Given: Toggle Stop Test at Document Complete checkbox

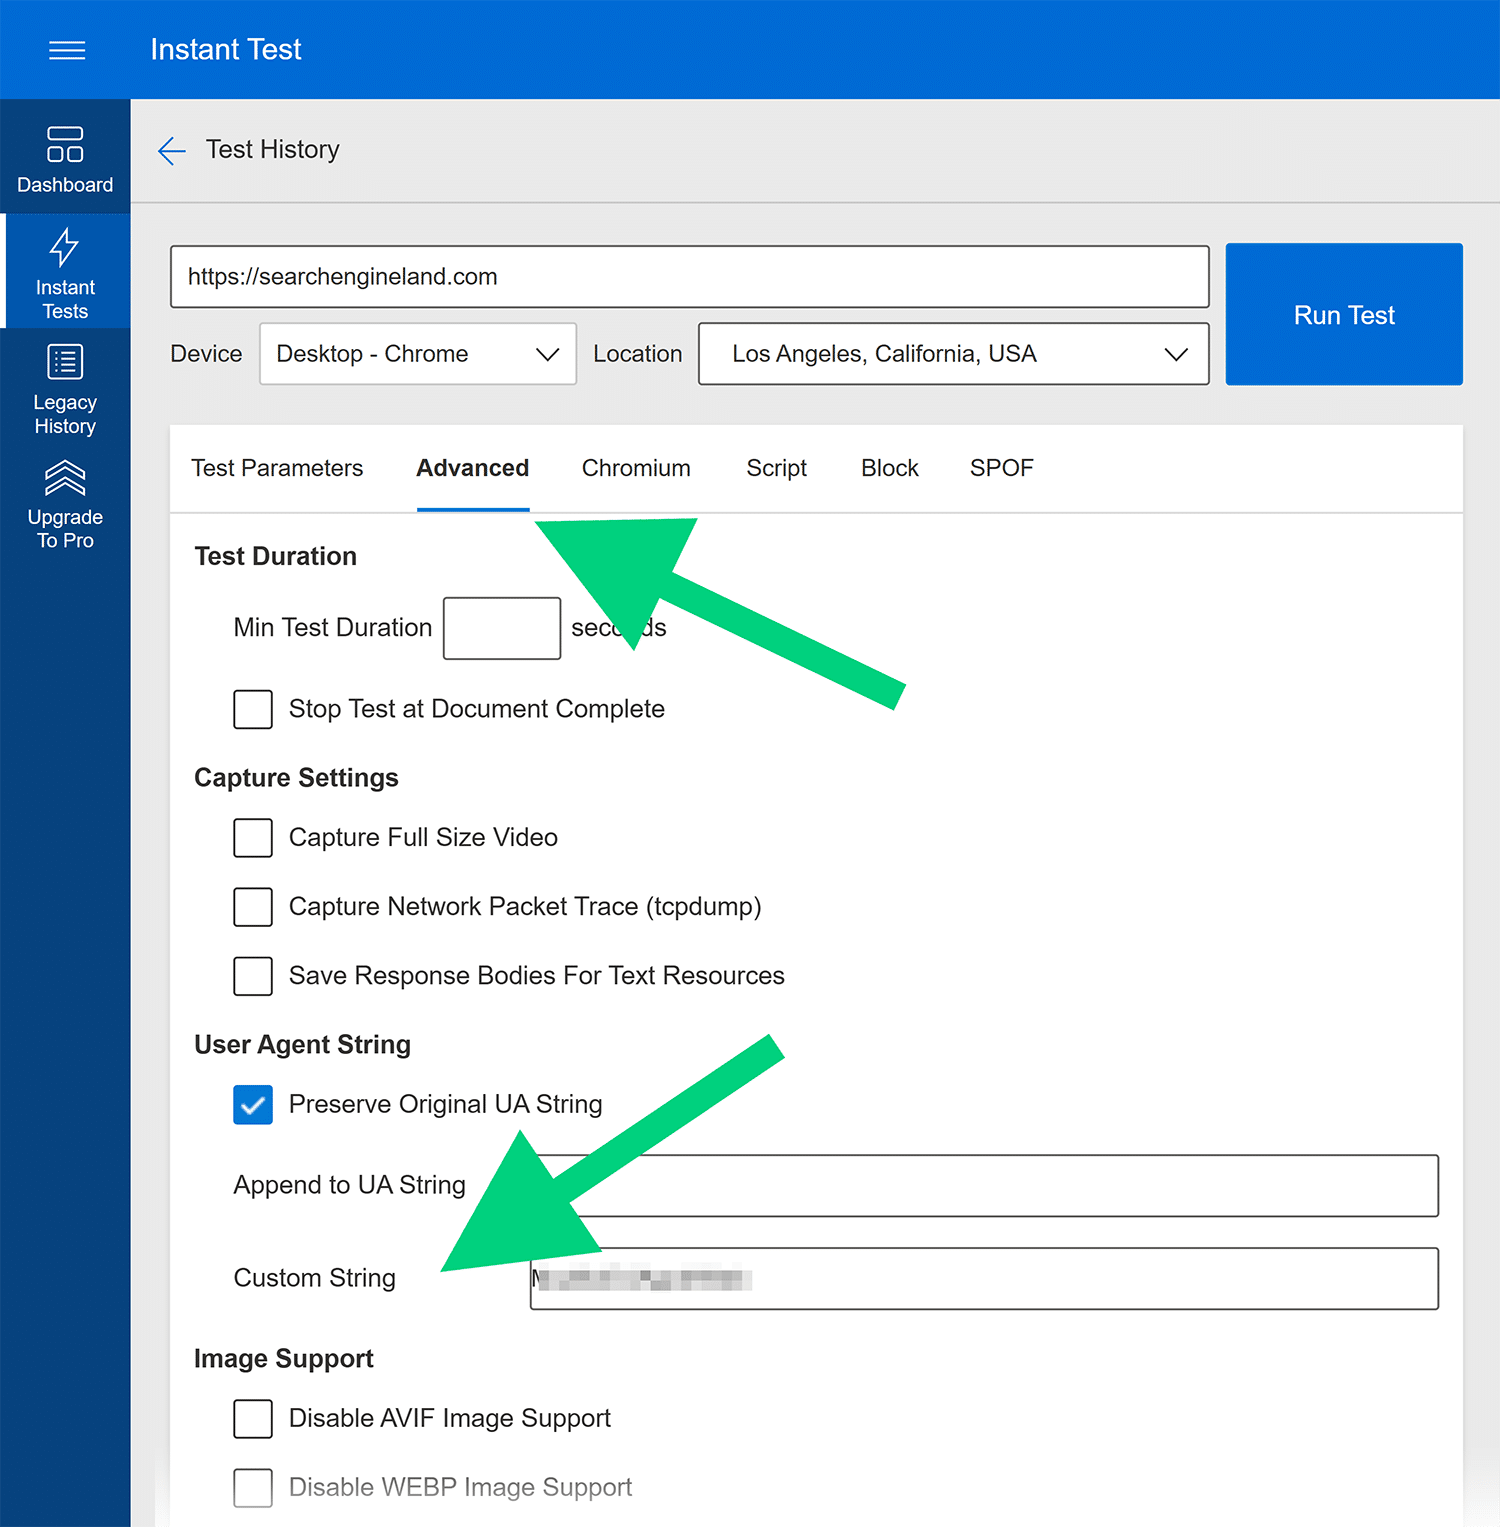Looking at the screenshot, I should (x=253, y=709).
